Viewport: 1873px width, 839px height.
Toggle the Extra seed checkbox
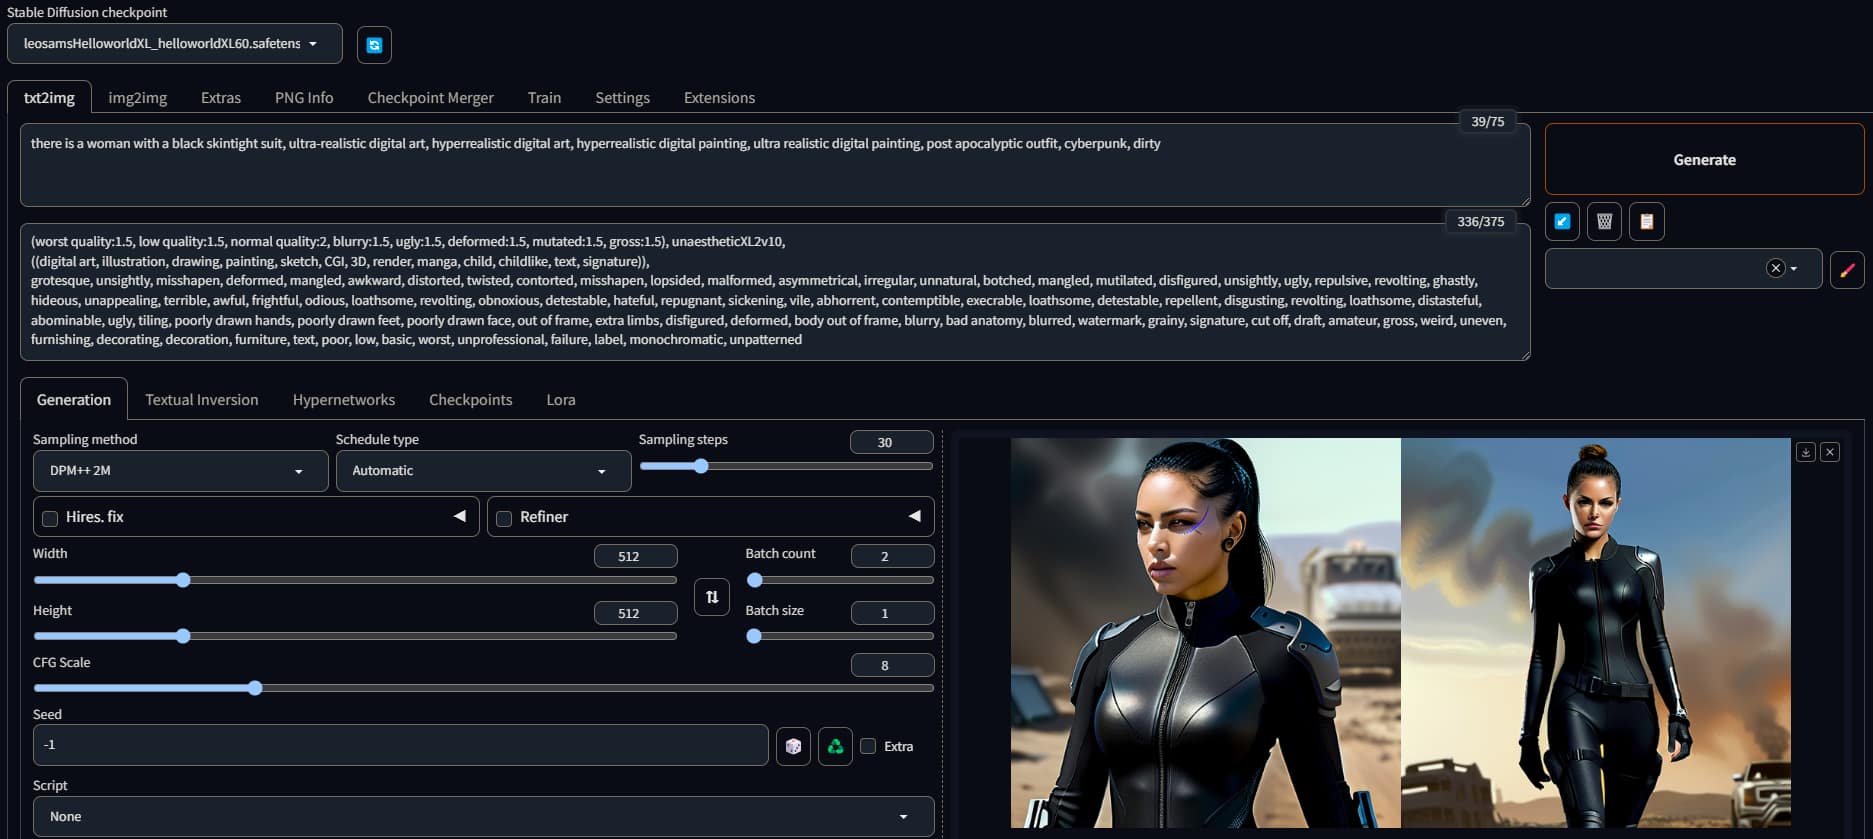pyautogui.click(x=868, y=746)
